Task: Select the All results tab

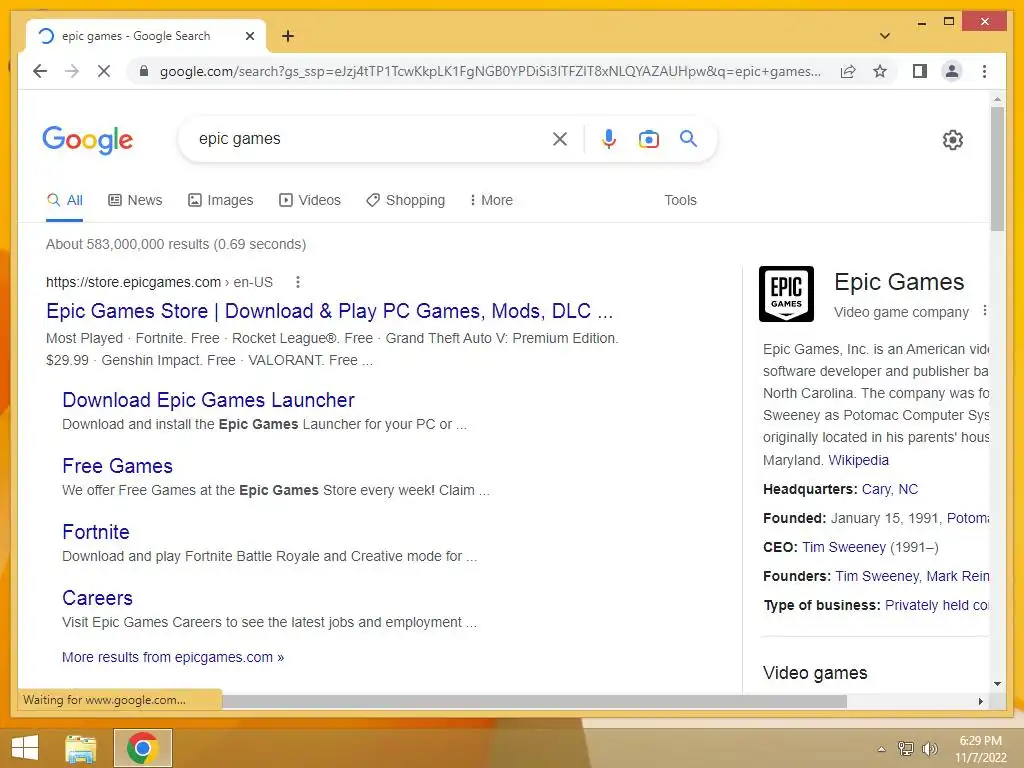Action: coord(65,200)
